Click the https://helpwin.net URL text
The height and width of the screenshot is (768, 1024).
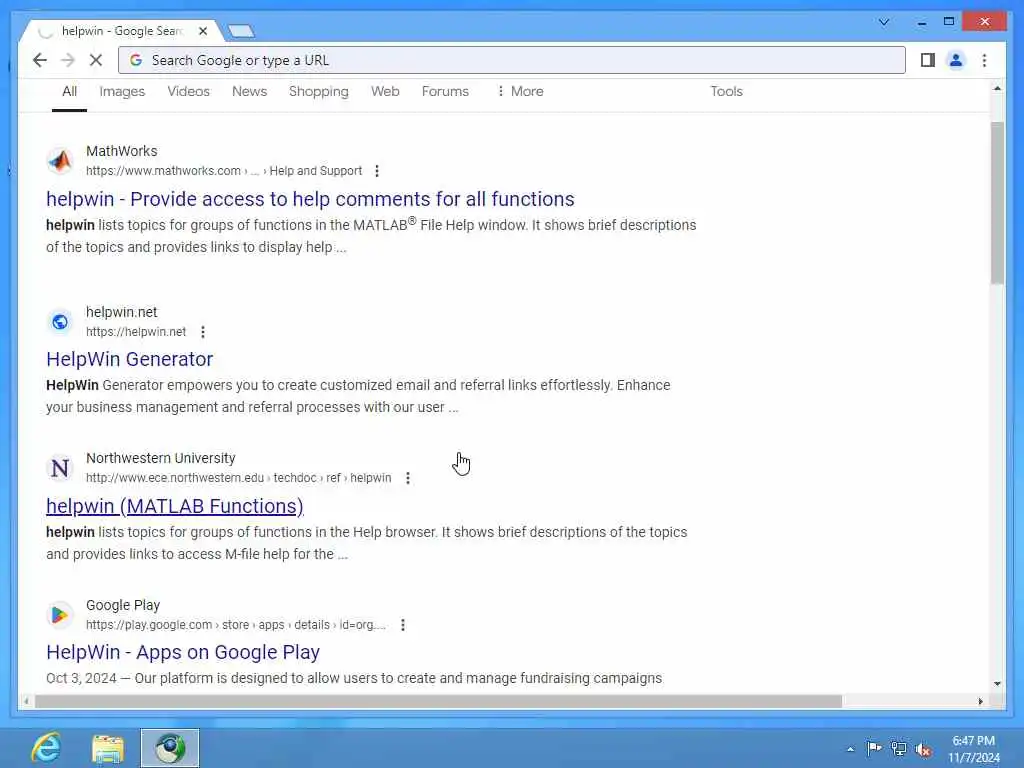136,332
